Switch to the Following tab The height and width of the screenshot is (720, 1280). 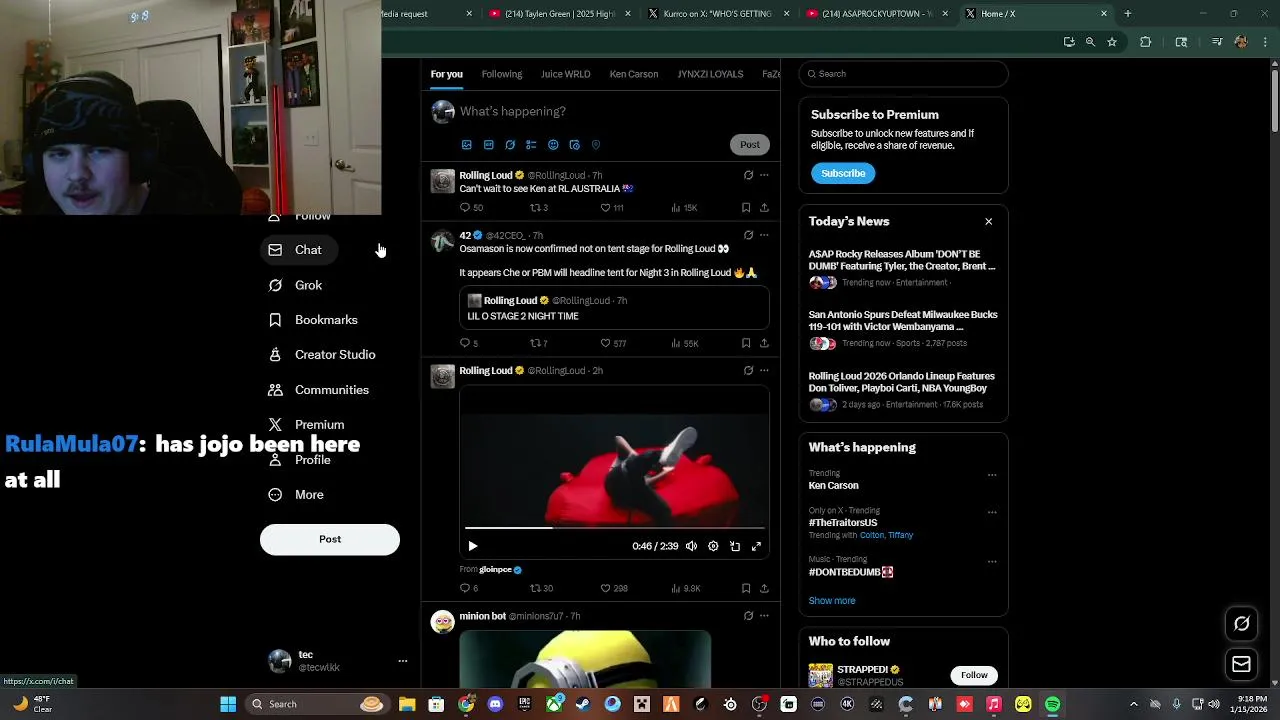(502, 74)
